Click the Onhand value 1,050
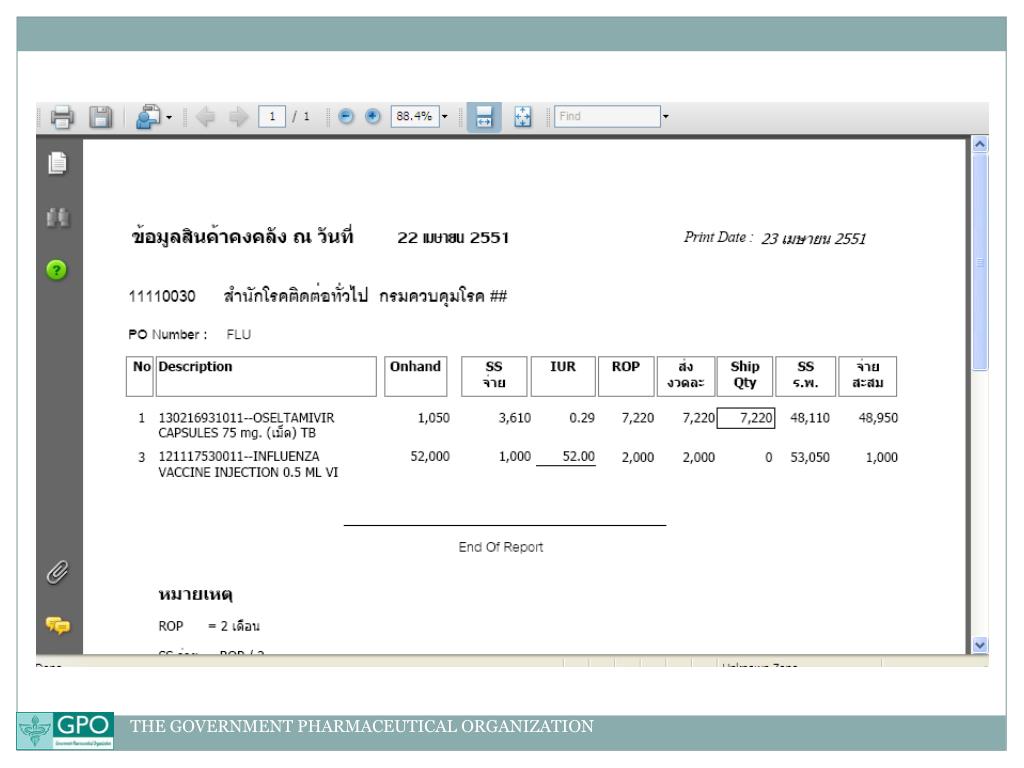The height and width of the screenshot is (768, 1024). 434,418
